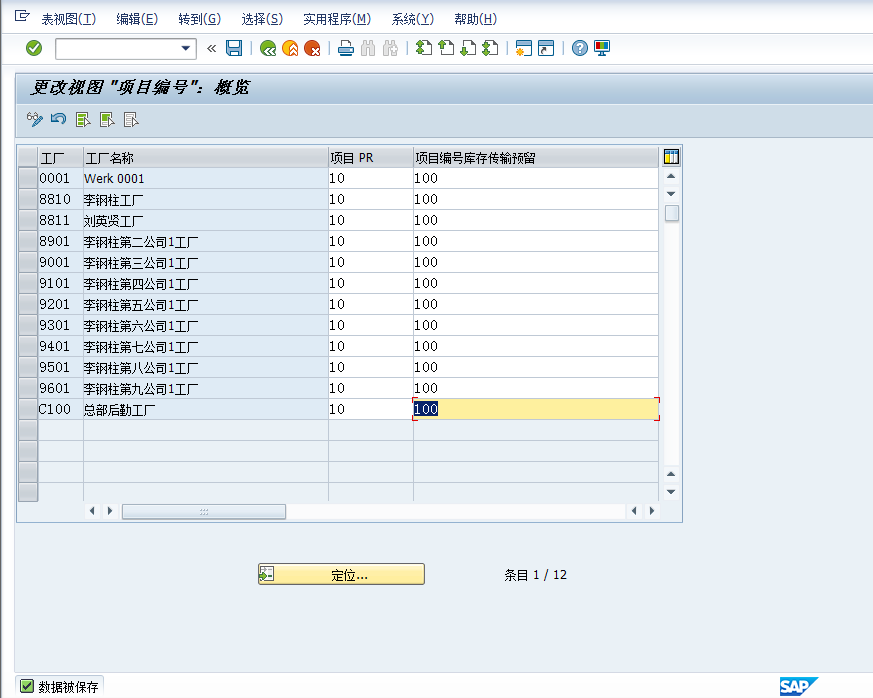
Task: Select row 8811 via its row selector
Action: (x=28, y=221)
